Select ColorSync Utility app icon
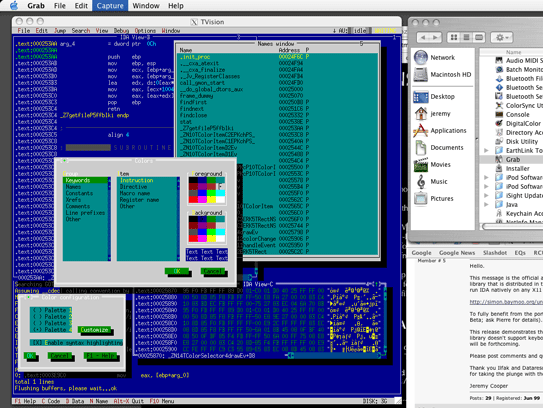The image size is (543, 408). [x=499, y=105]
